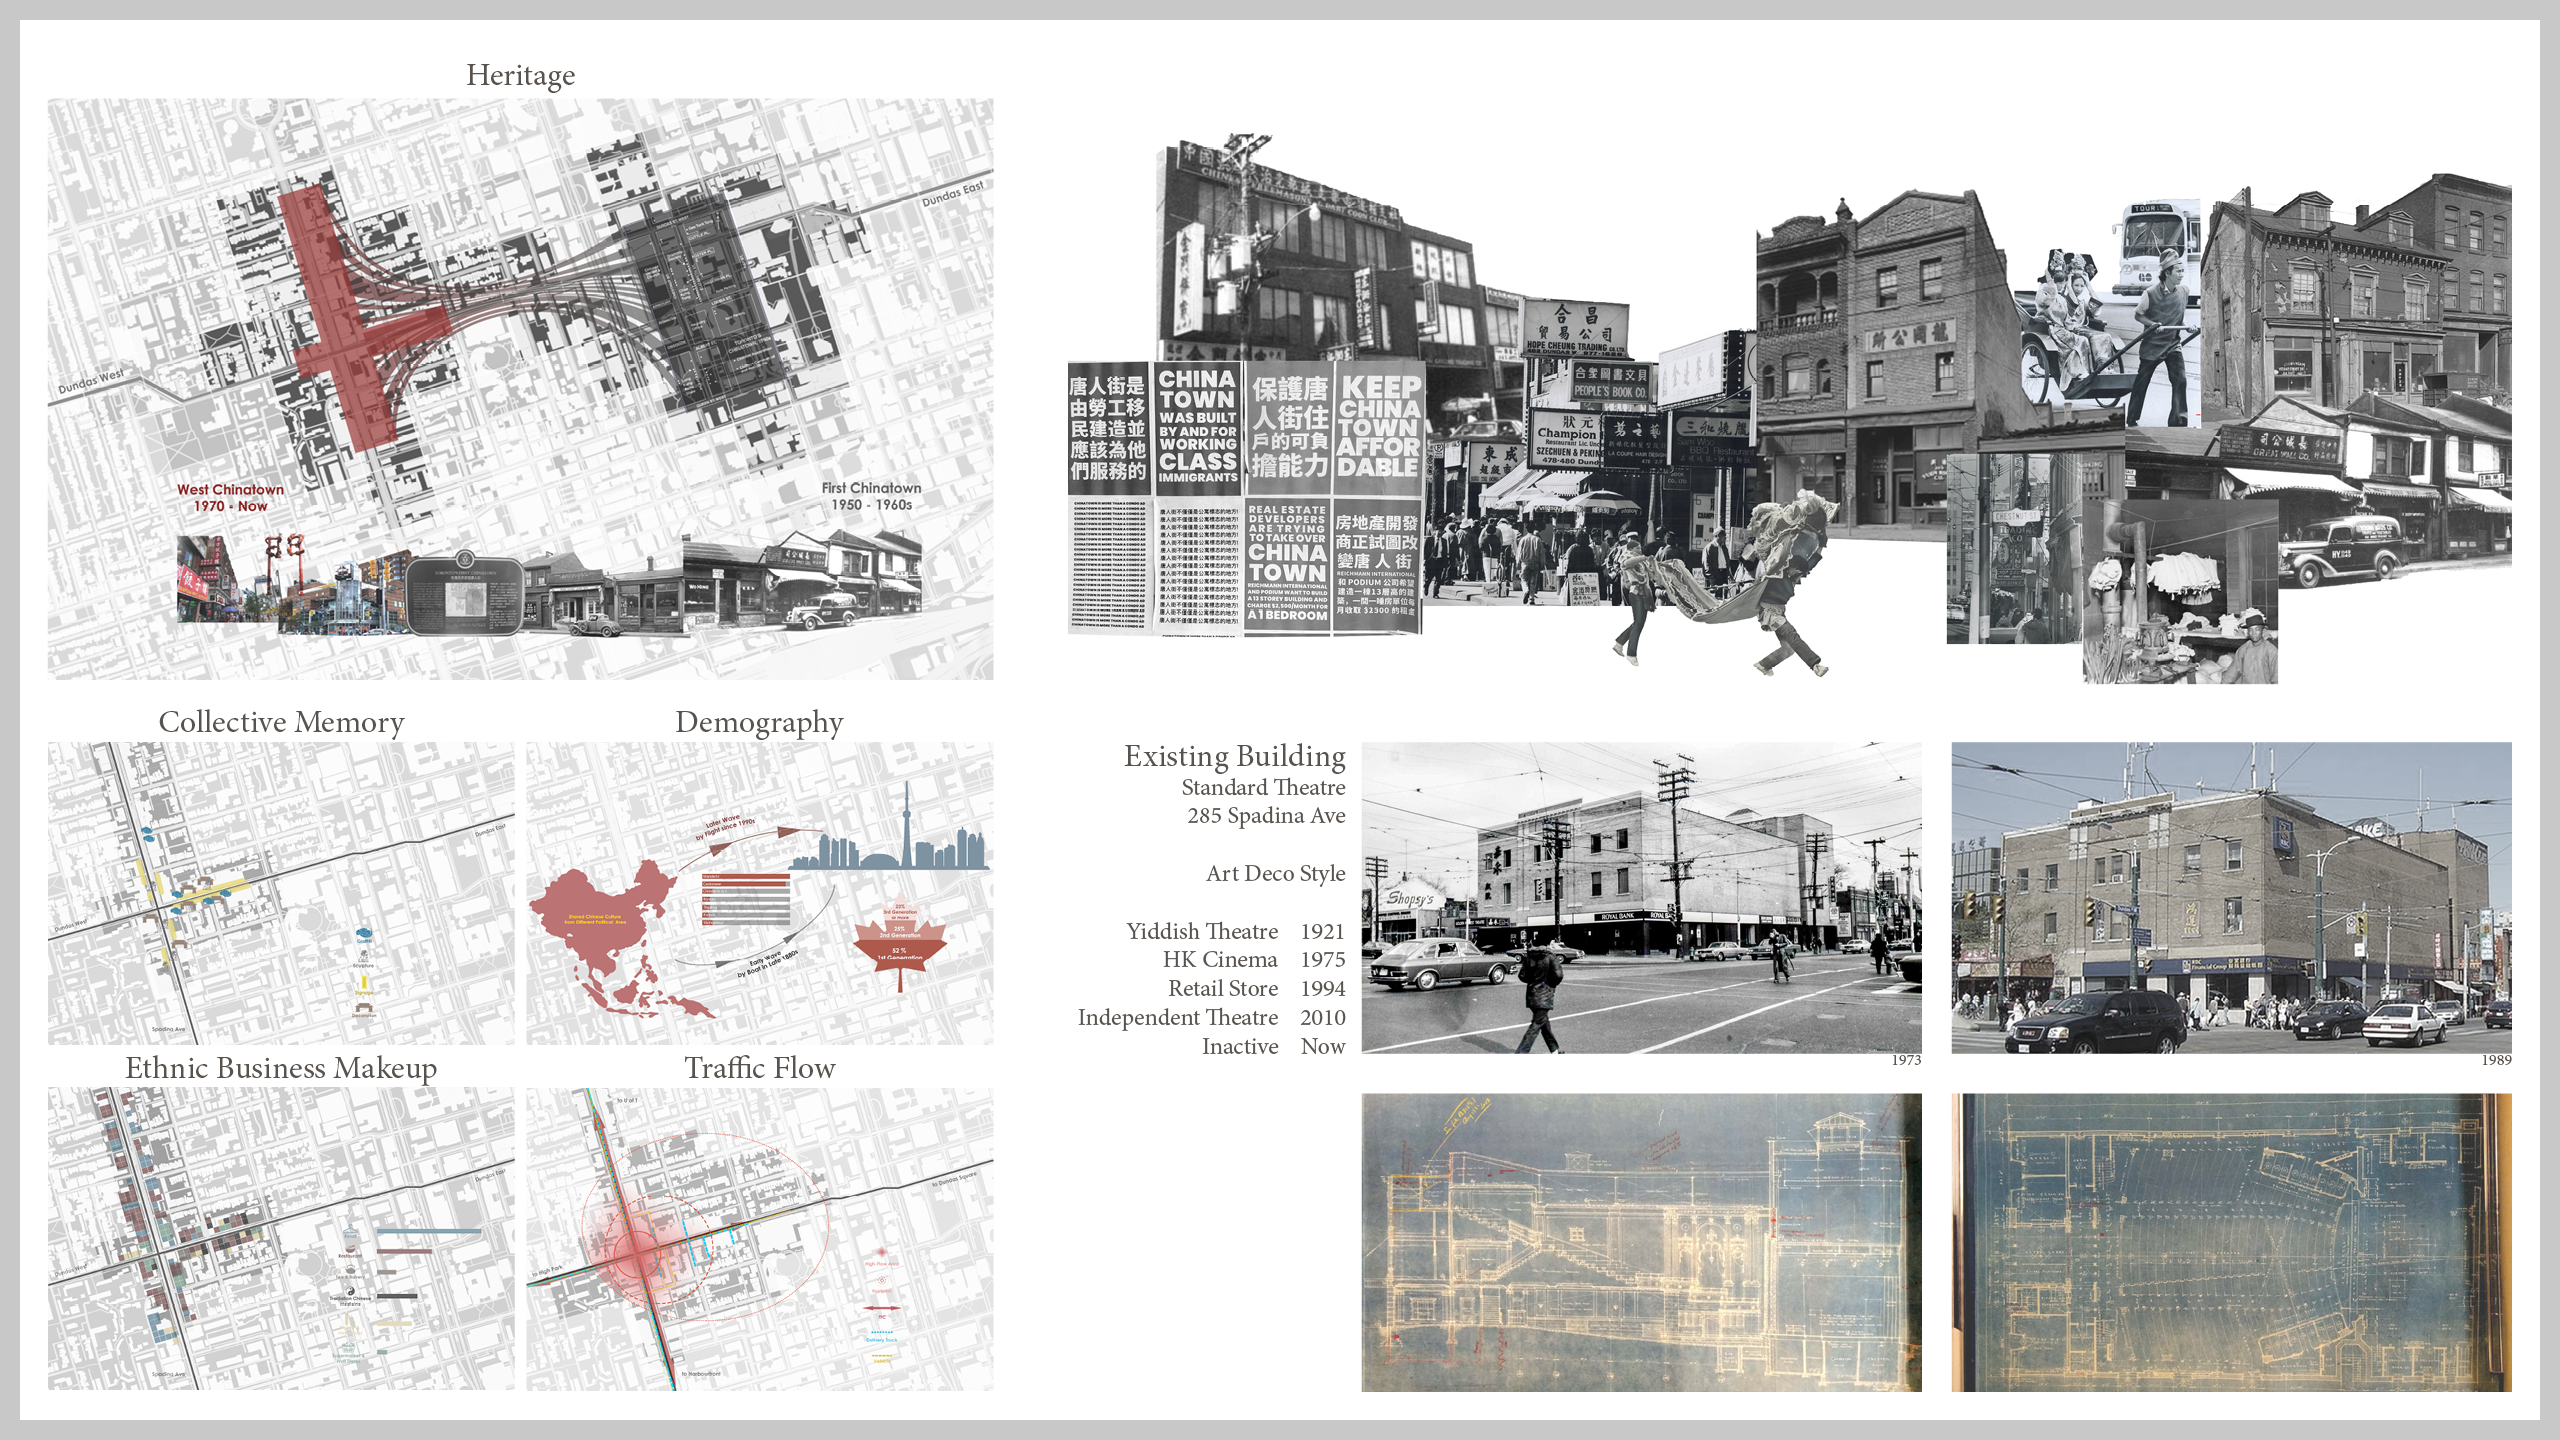Open the 1973 Standard Theatre photograph
The height and width of the screenshot is (1440, 2560).
pyautogui.click(x=1641, y=897)
